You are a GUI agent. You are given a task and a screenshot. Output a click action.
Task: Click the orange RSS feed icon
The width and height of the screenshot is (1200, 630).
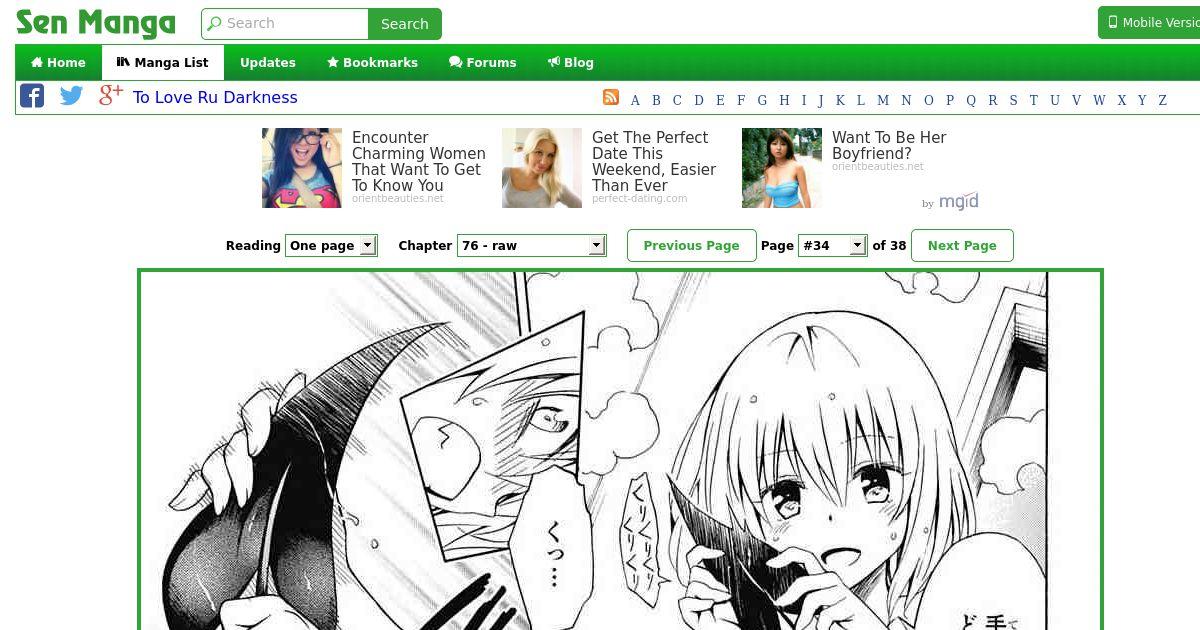(x=611, y=97)
